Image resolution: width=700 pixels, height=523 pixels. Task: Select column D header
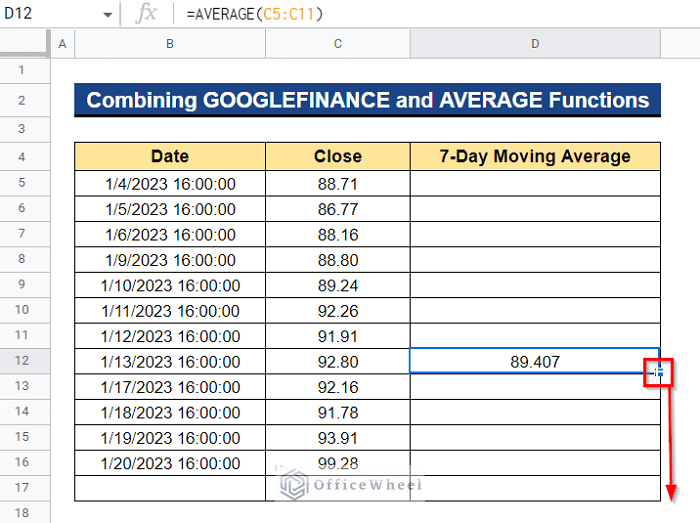pos(535,44)
